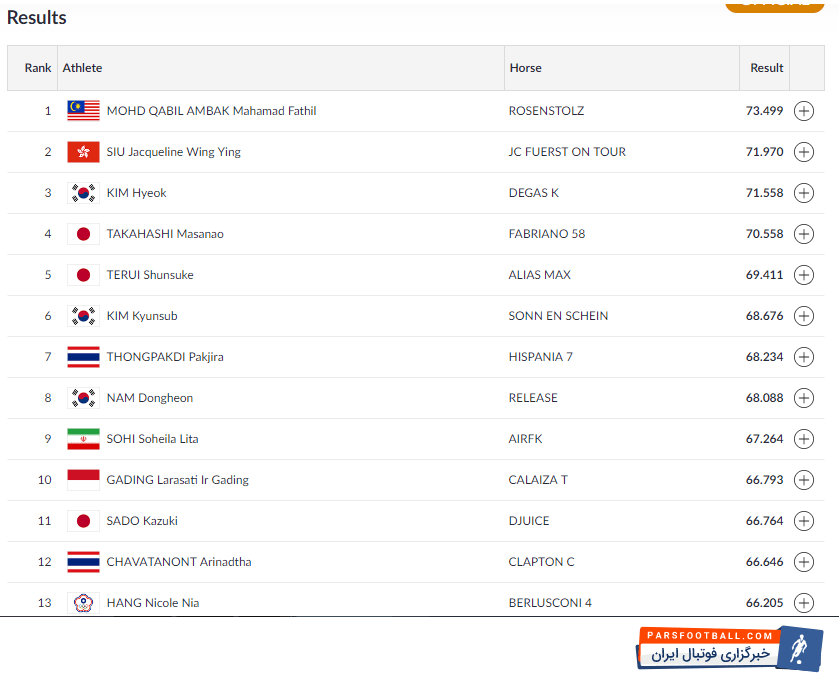Expand THONGPAKDI Pakjira's score breakdown
Screen dimensions: 839x688
click(x=803, y=357)
